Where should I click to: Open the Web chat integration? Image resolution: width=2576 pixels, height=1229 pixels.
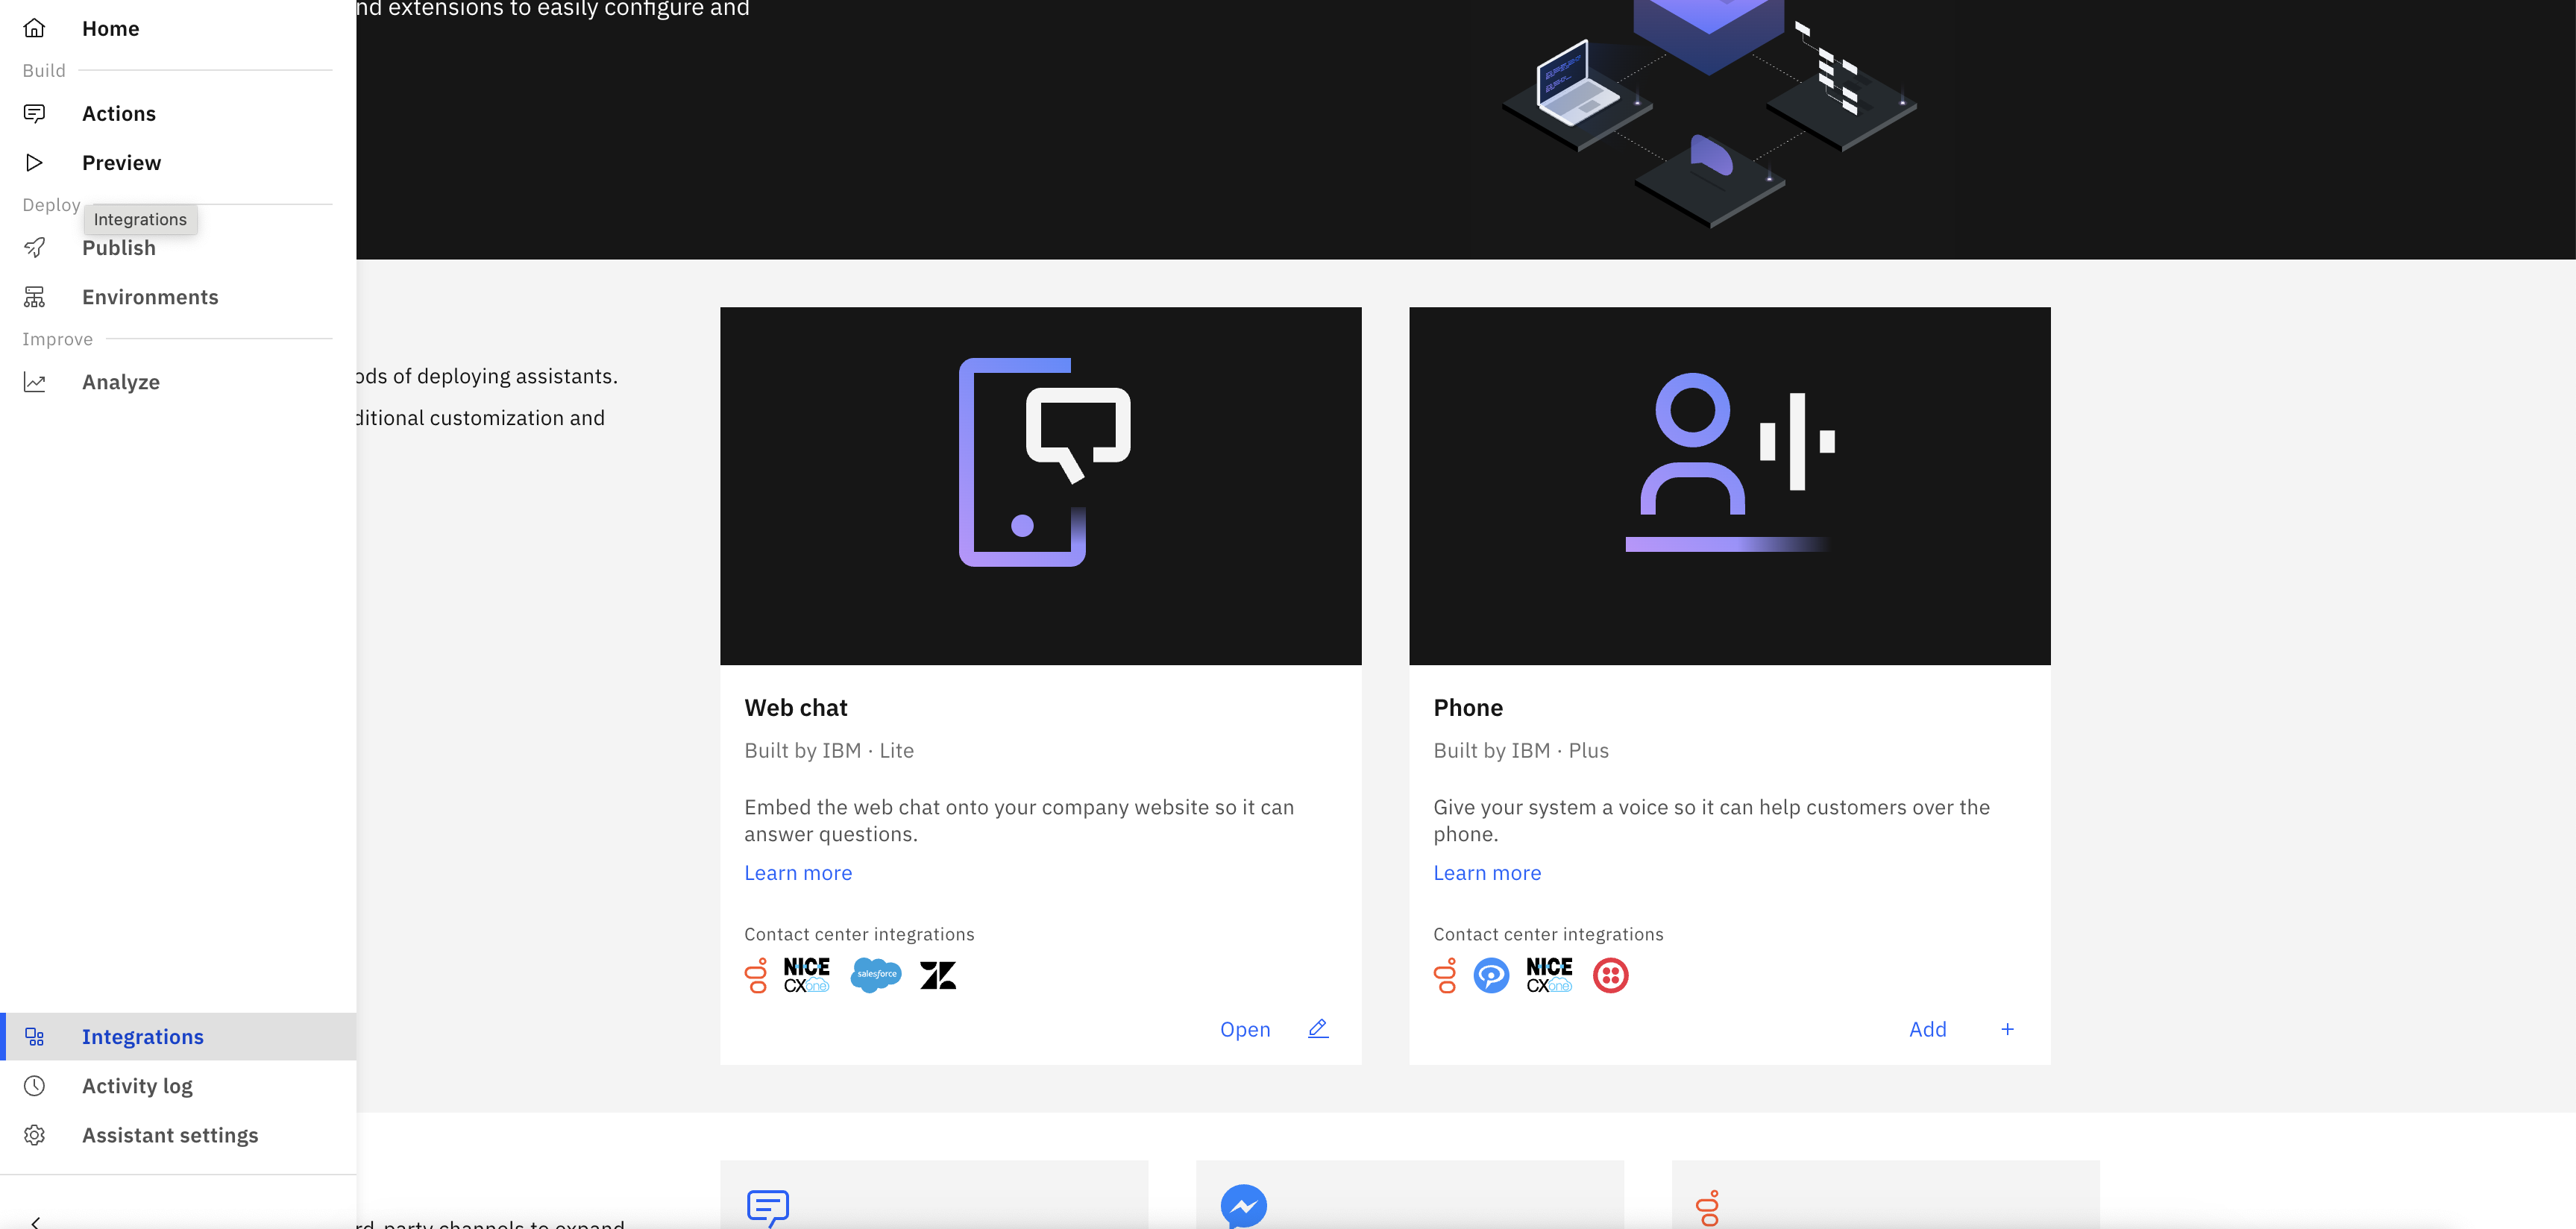tap(1245, 1028)
